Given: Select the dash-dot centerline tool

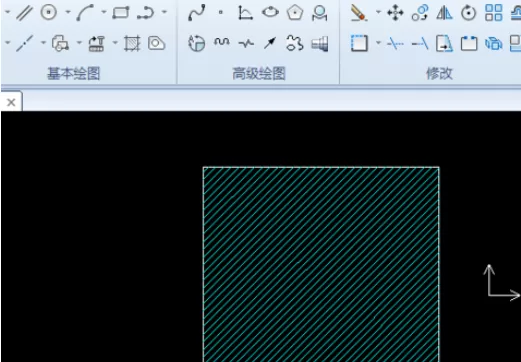Looking at the screenshot, I should (x=24, y=43).
